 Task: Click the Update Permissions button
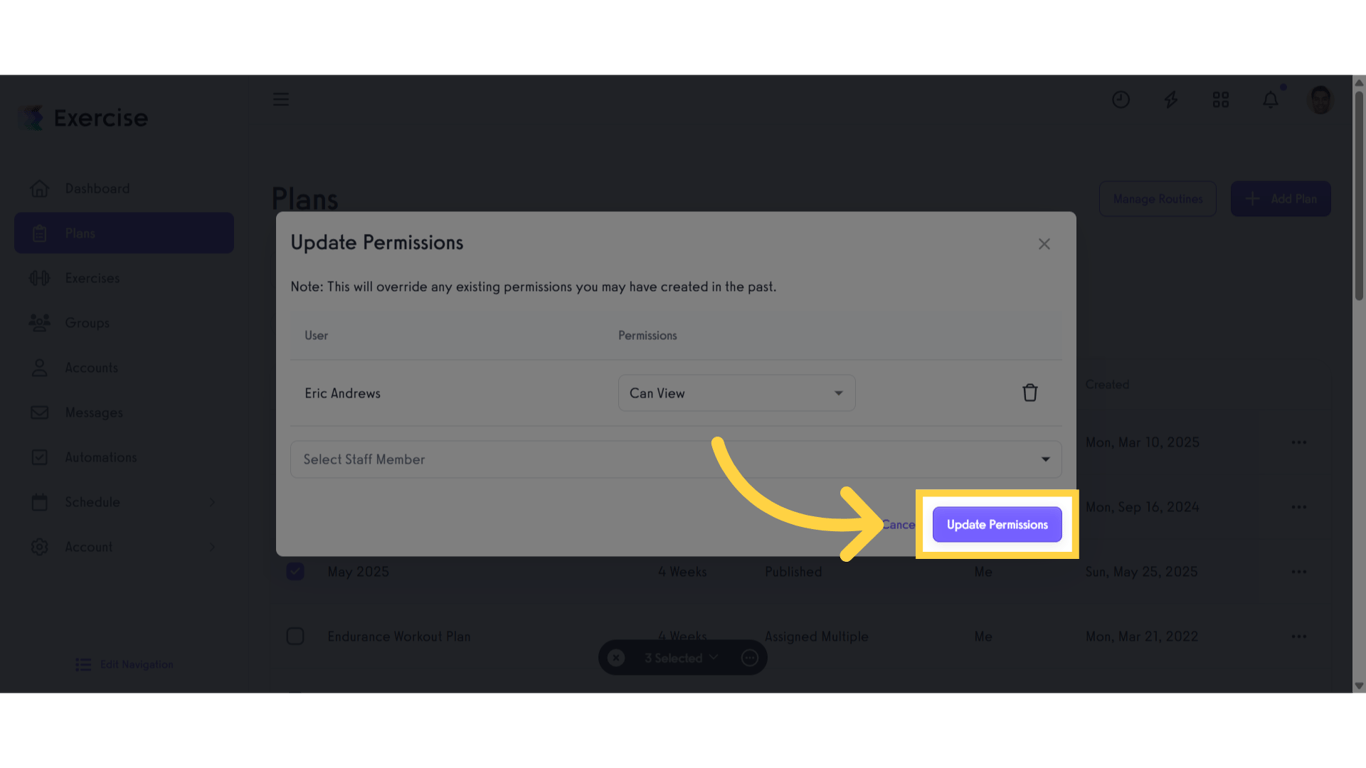pos(996,524)
